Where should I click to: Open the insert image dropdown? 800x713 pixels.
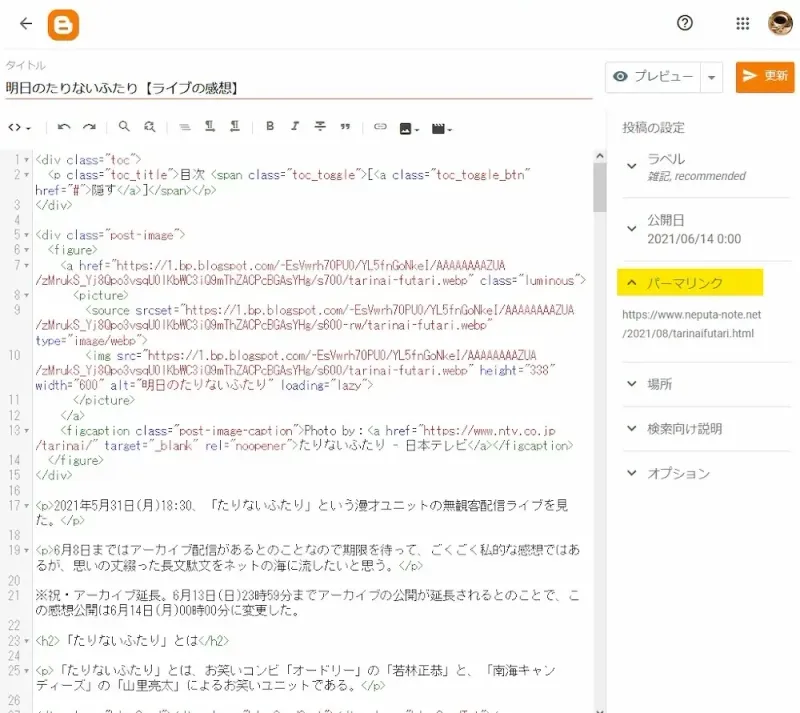tap(409, 128)
